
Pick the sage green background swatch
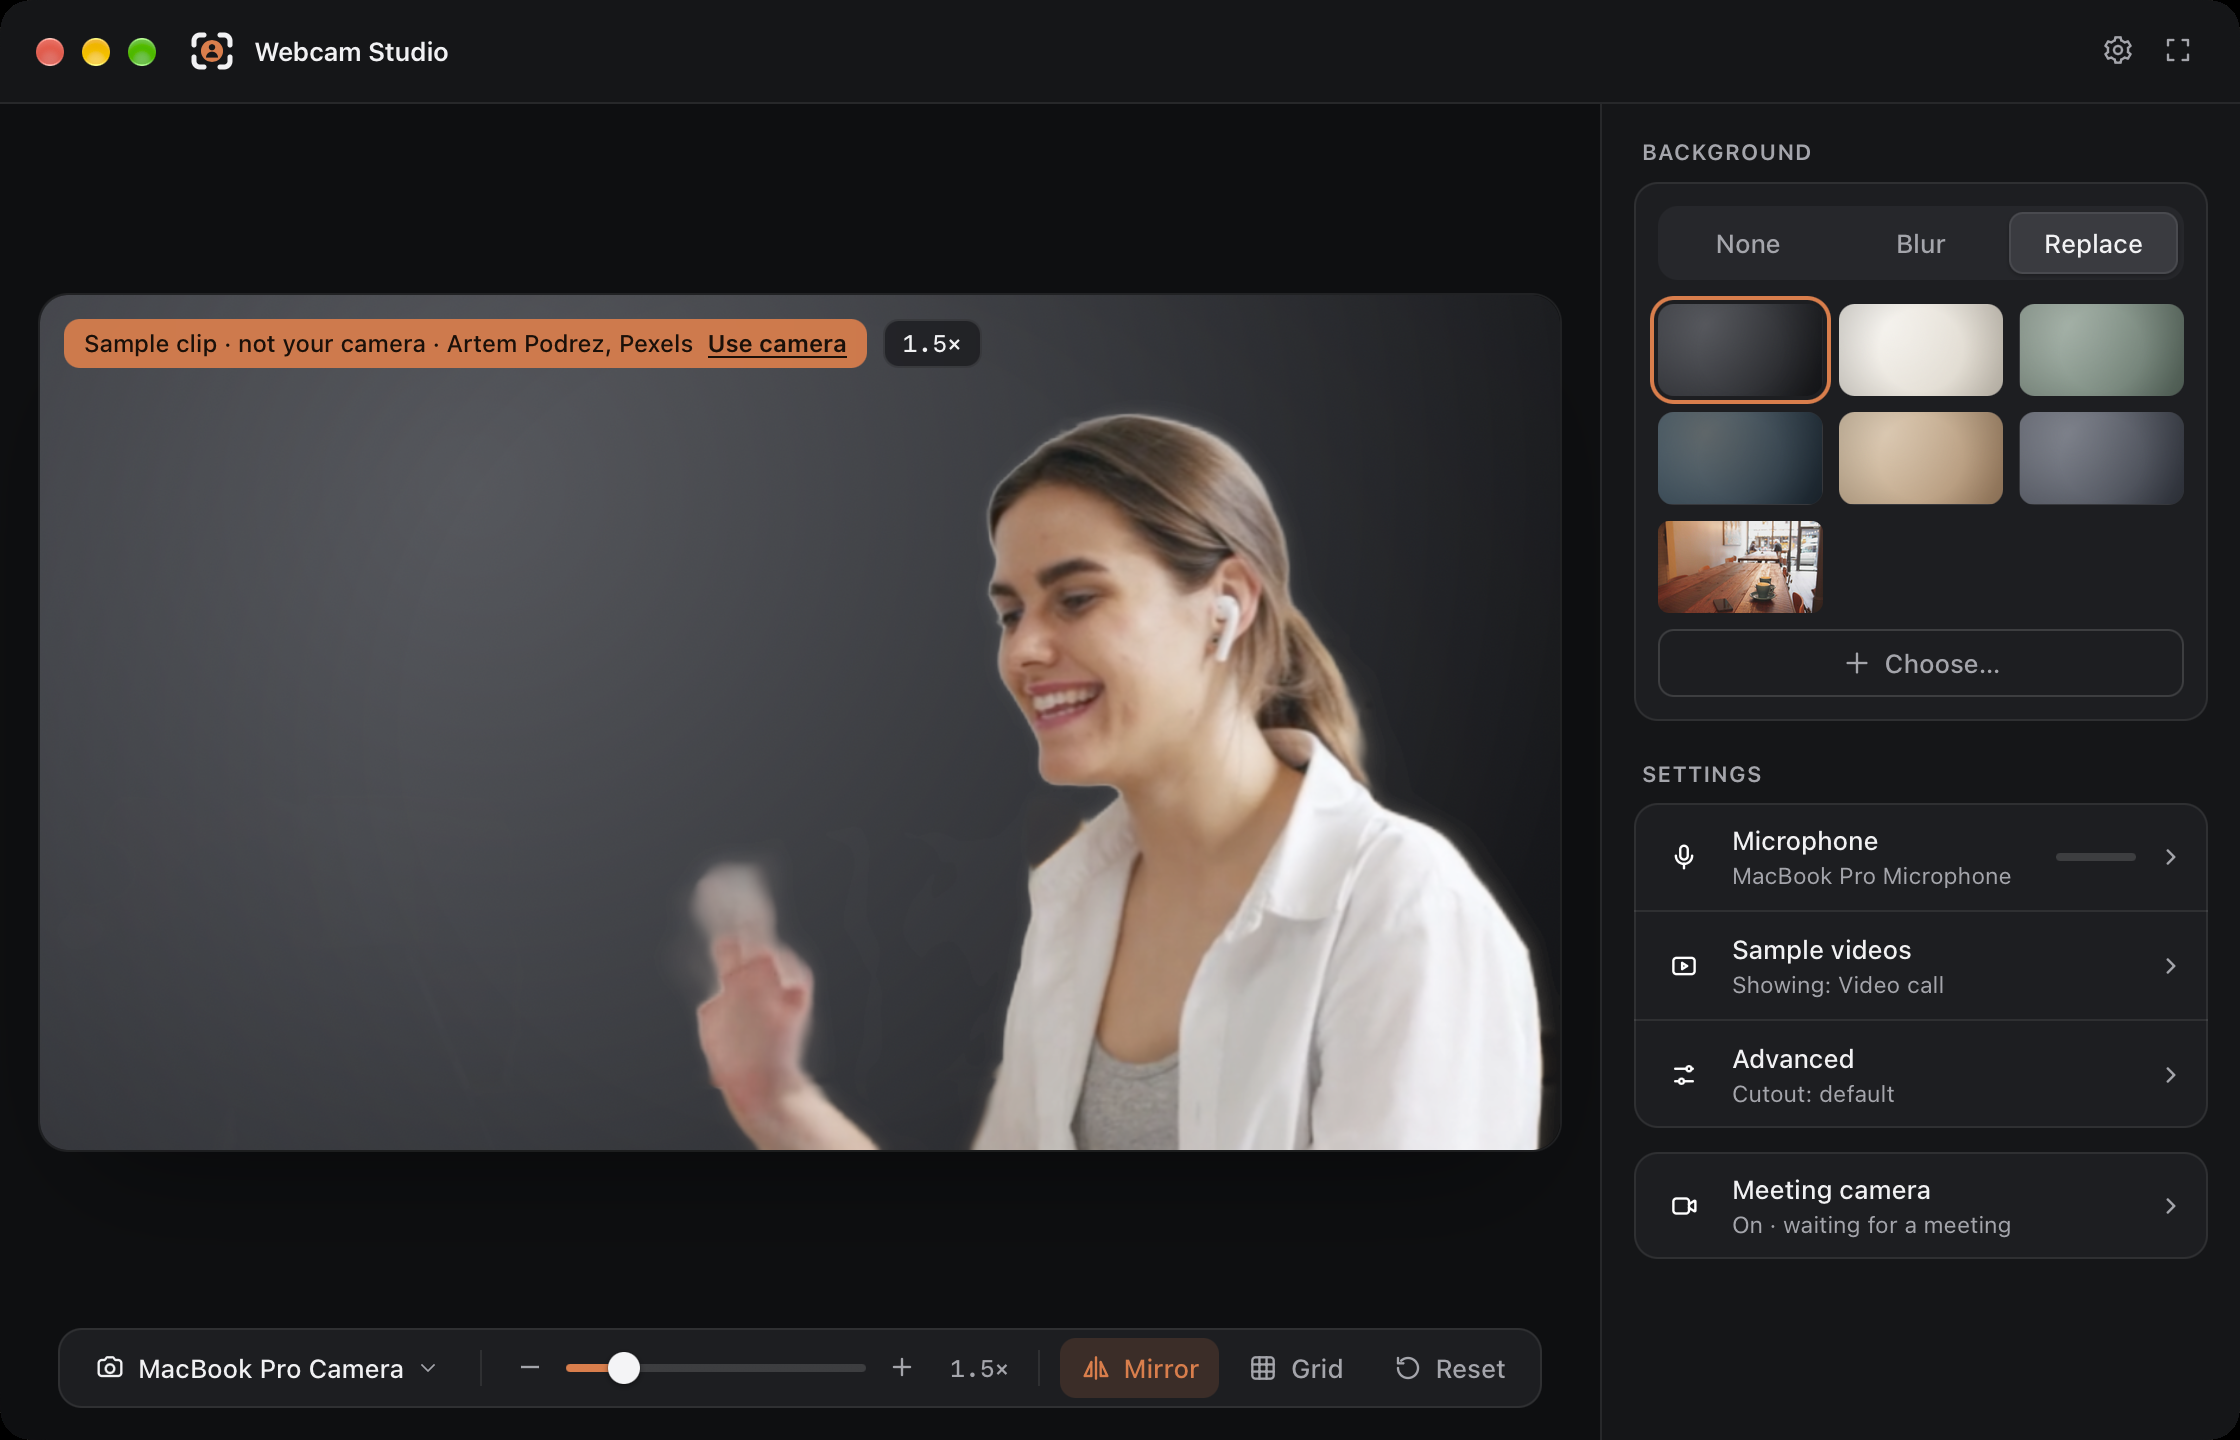point(2101,350)
